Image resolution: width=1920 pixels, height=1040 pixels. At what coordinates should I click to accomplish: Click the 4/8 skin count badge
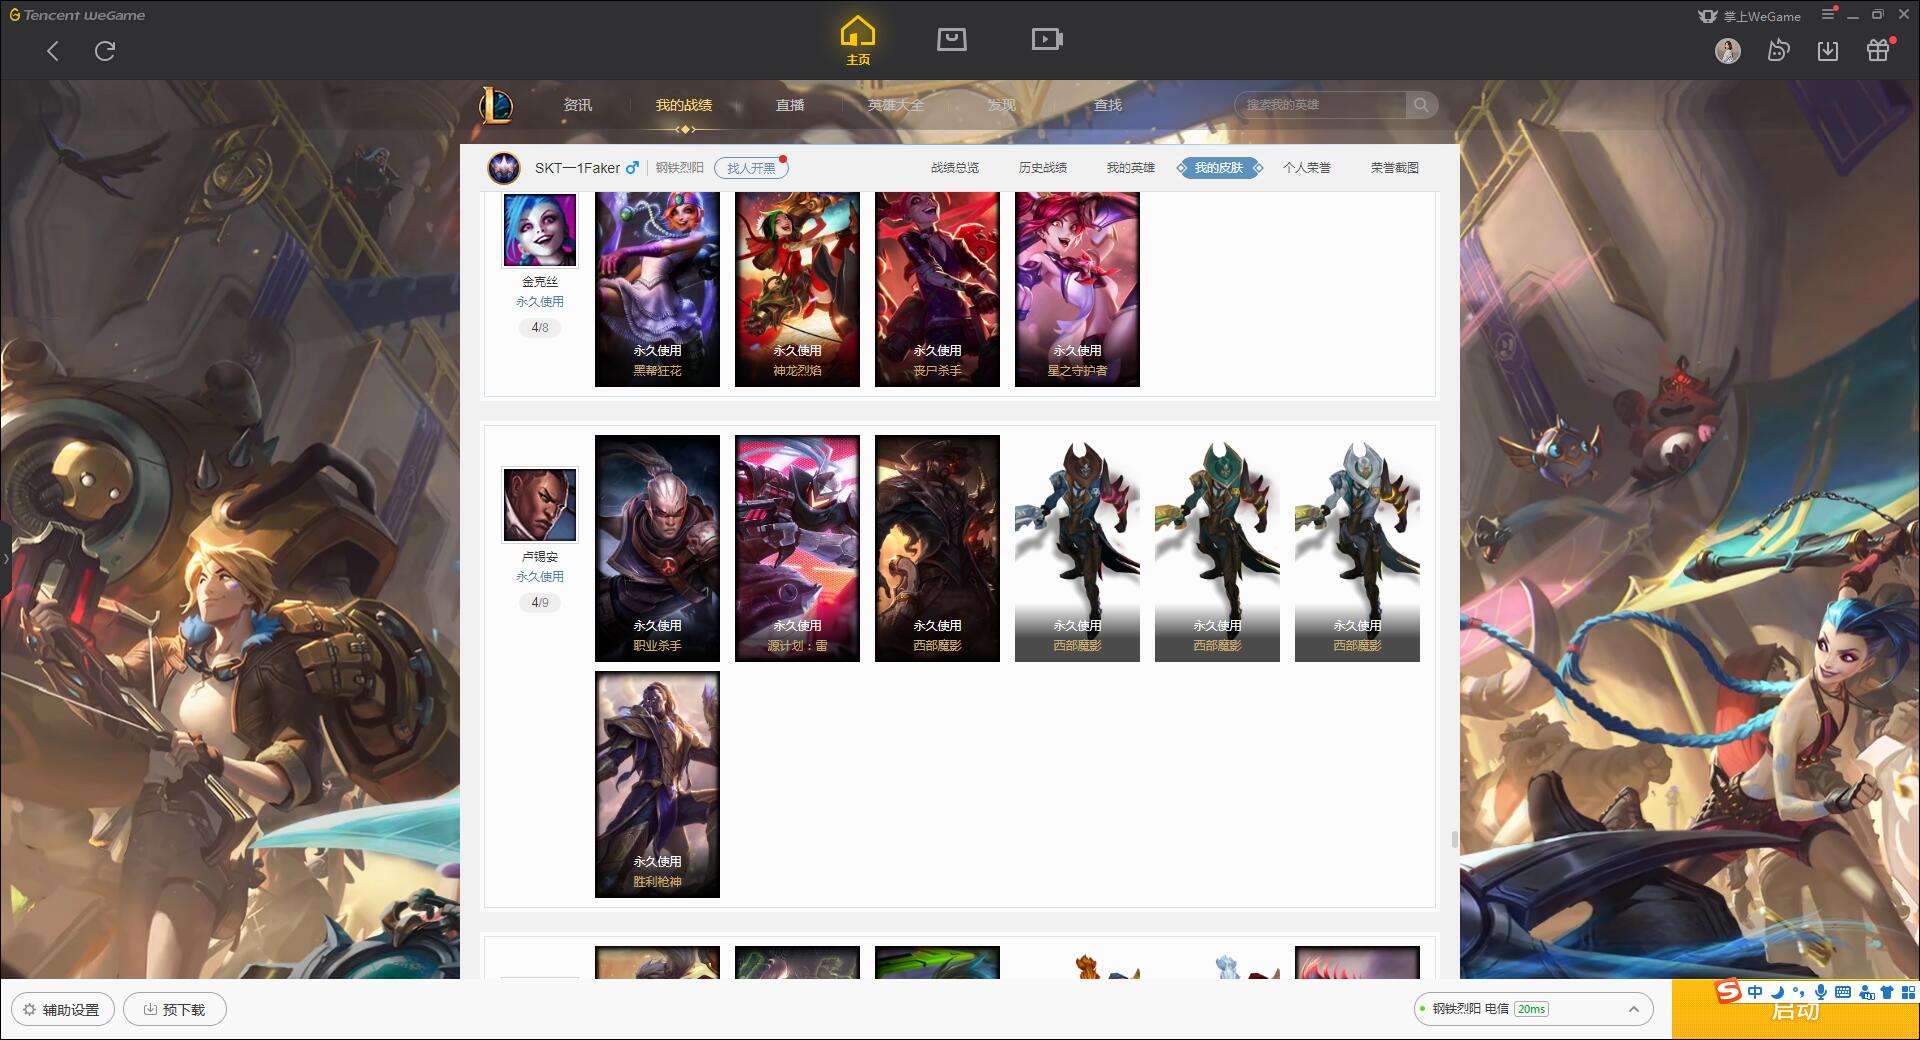click(540, 328)
